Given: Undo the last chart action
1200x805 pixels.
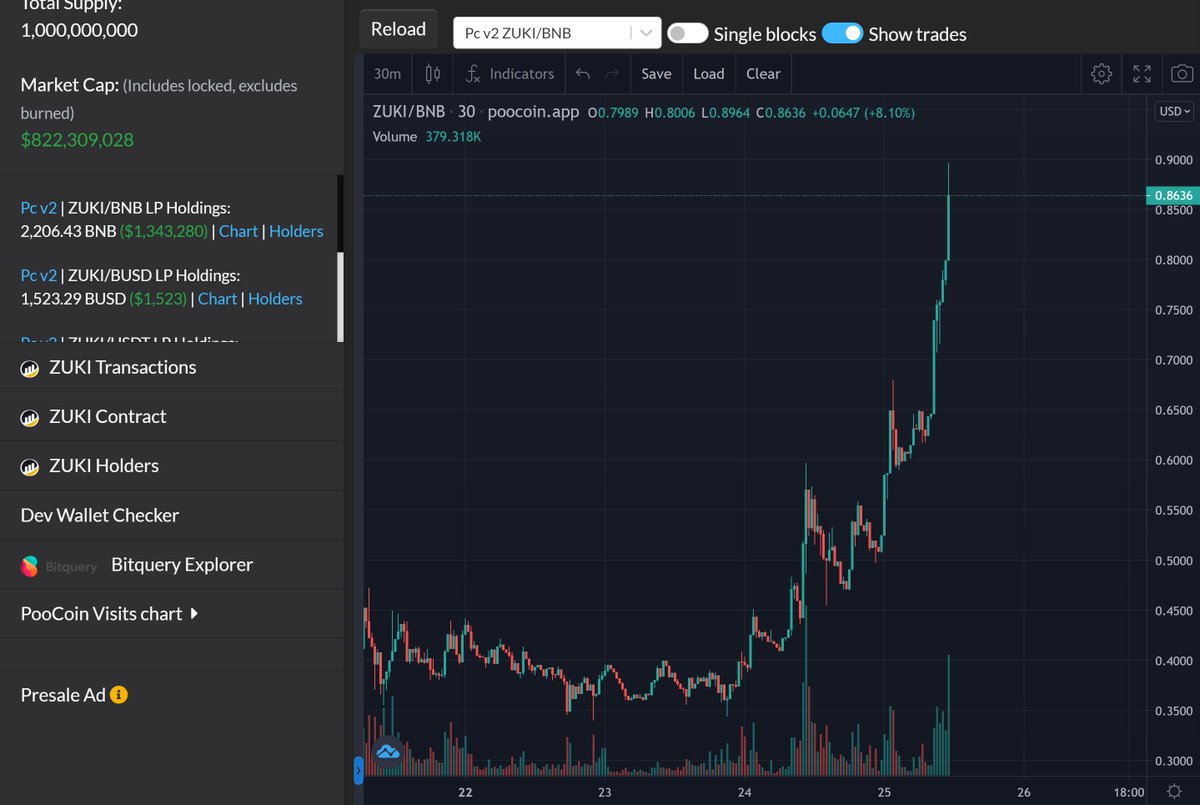Looking at the screenshot, I should pos(583,74).
